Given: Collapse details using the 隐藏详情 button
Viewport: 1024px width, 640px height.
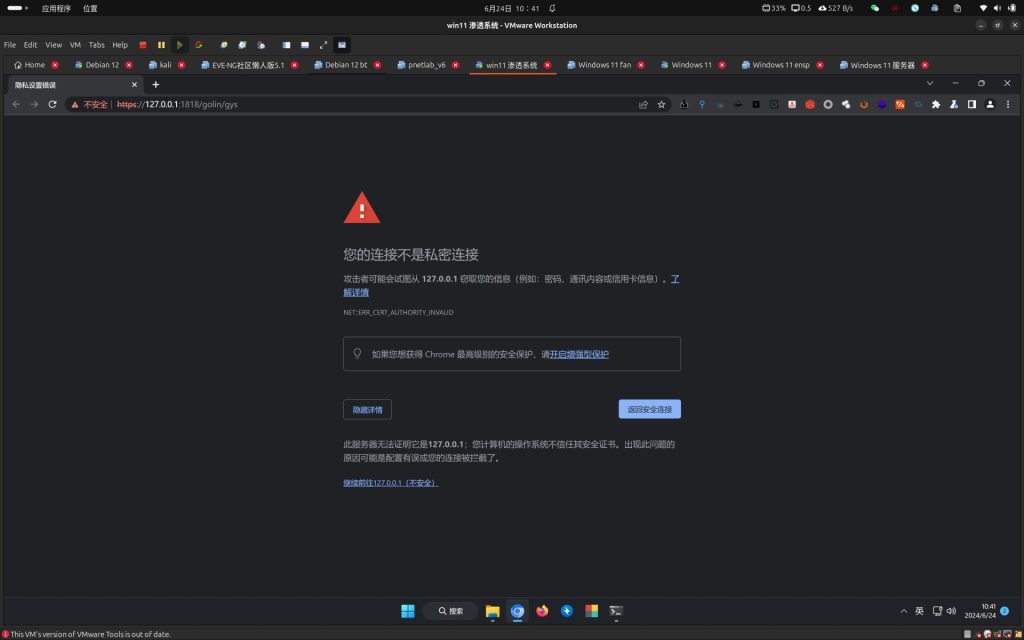Looking at the screenshot, I should coord(368,409).
